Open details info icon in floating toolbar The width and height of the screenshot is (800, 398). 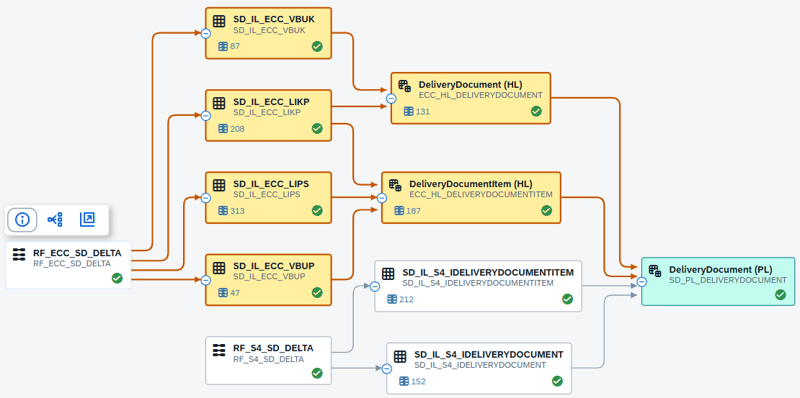[x=22, y=220]
